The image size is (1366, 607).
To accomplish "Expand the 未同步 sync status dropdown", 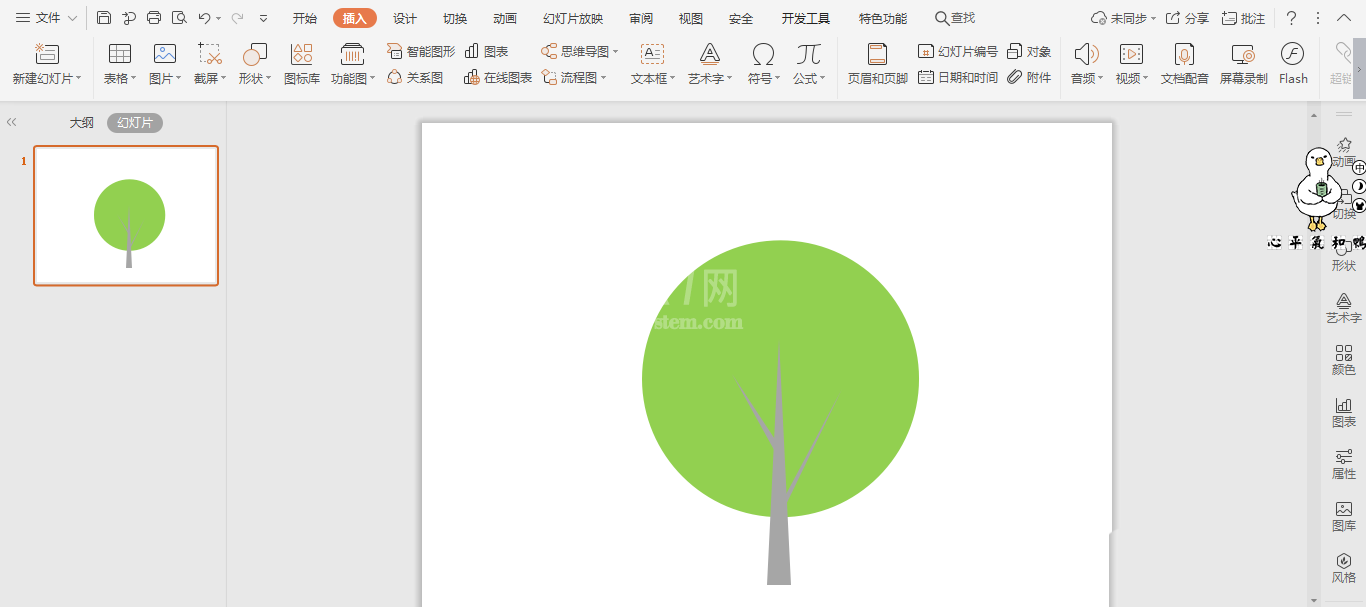I will pos(1153,19).
